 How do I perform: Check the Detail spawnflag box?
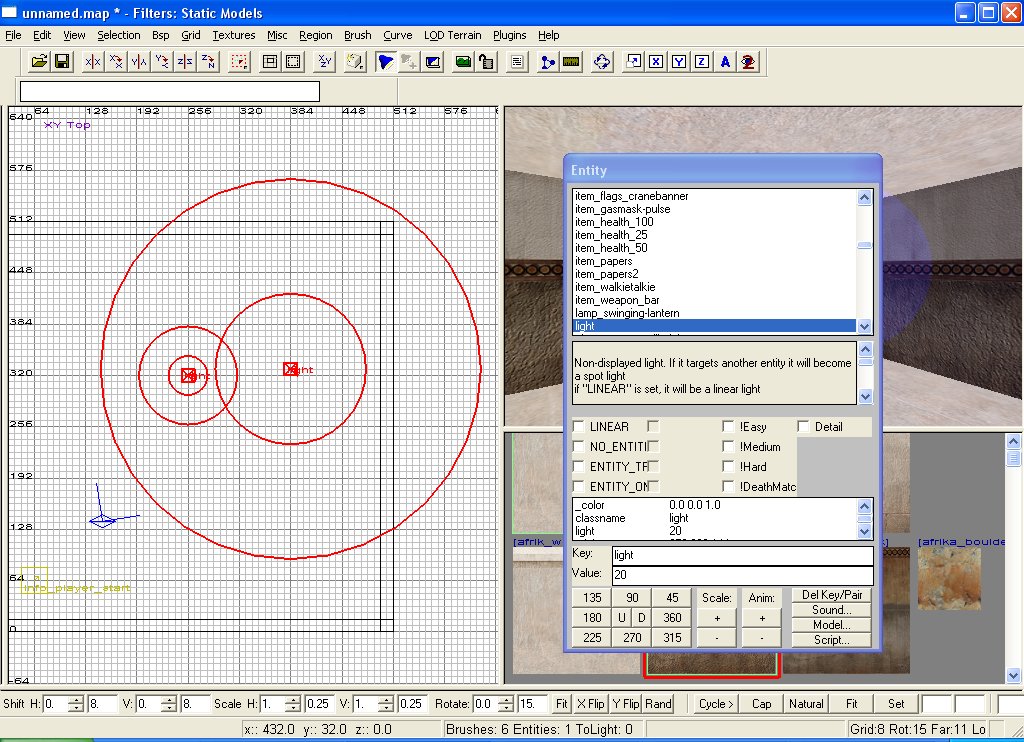click(804, 427)
